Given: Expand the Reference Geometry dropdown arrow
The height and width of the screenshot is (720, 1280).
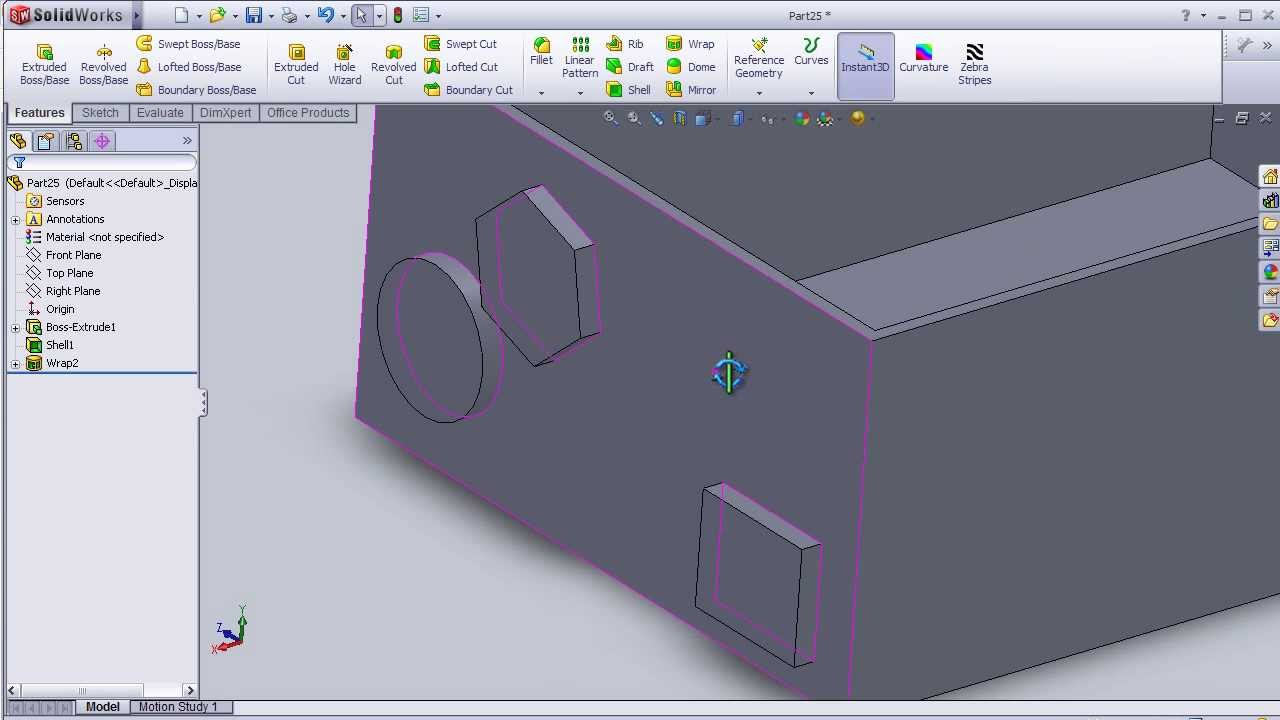Looking at the screenshot, I should (x=759, y=93).
